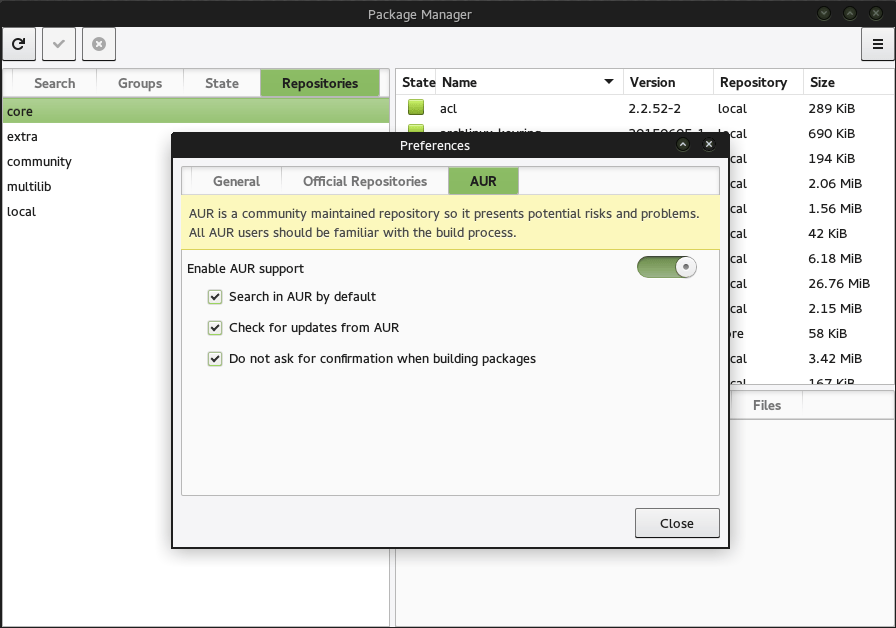This screenshot has width=896, height=628.
Task: Roll up the Preferences dialog
Action: pos(683,145)
